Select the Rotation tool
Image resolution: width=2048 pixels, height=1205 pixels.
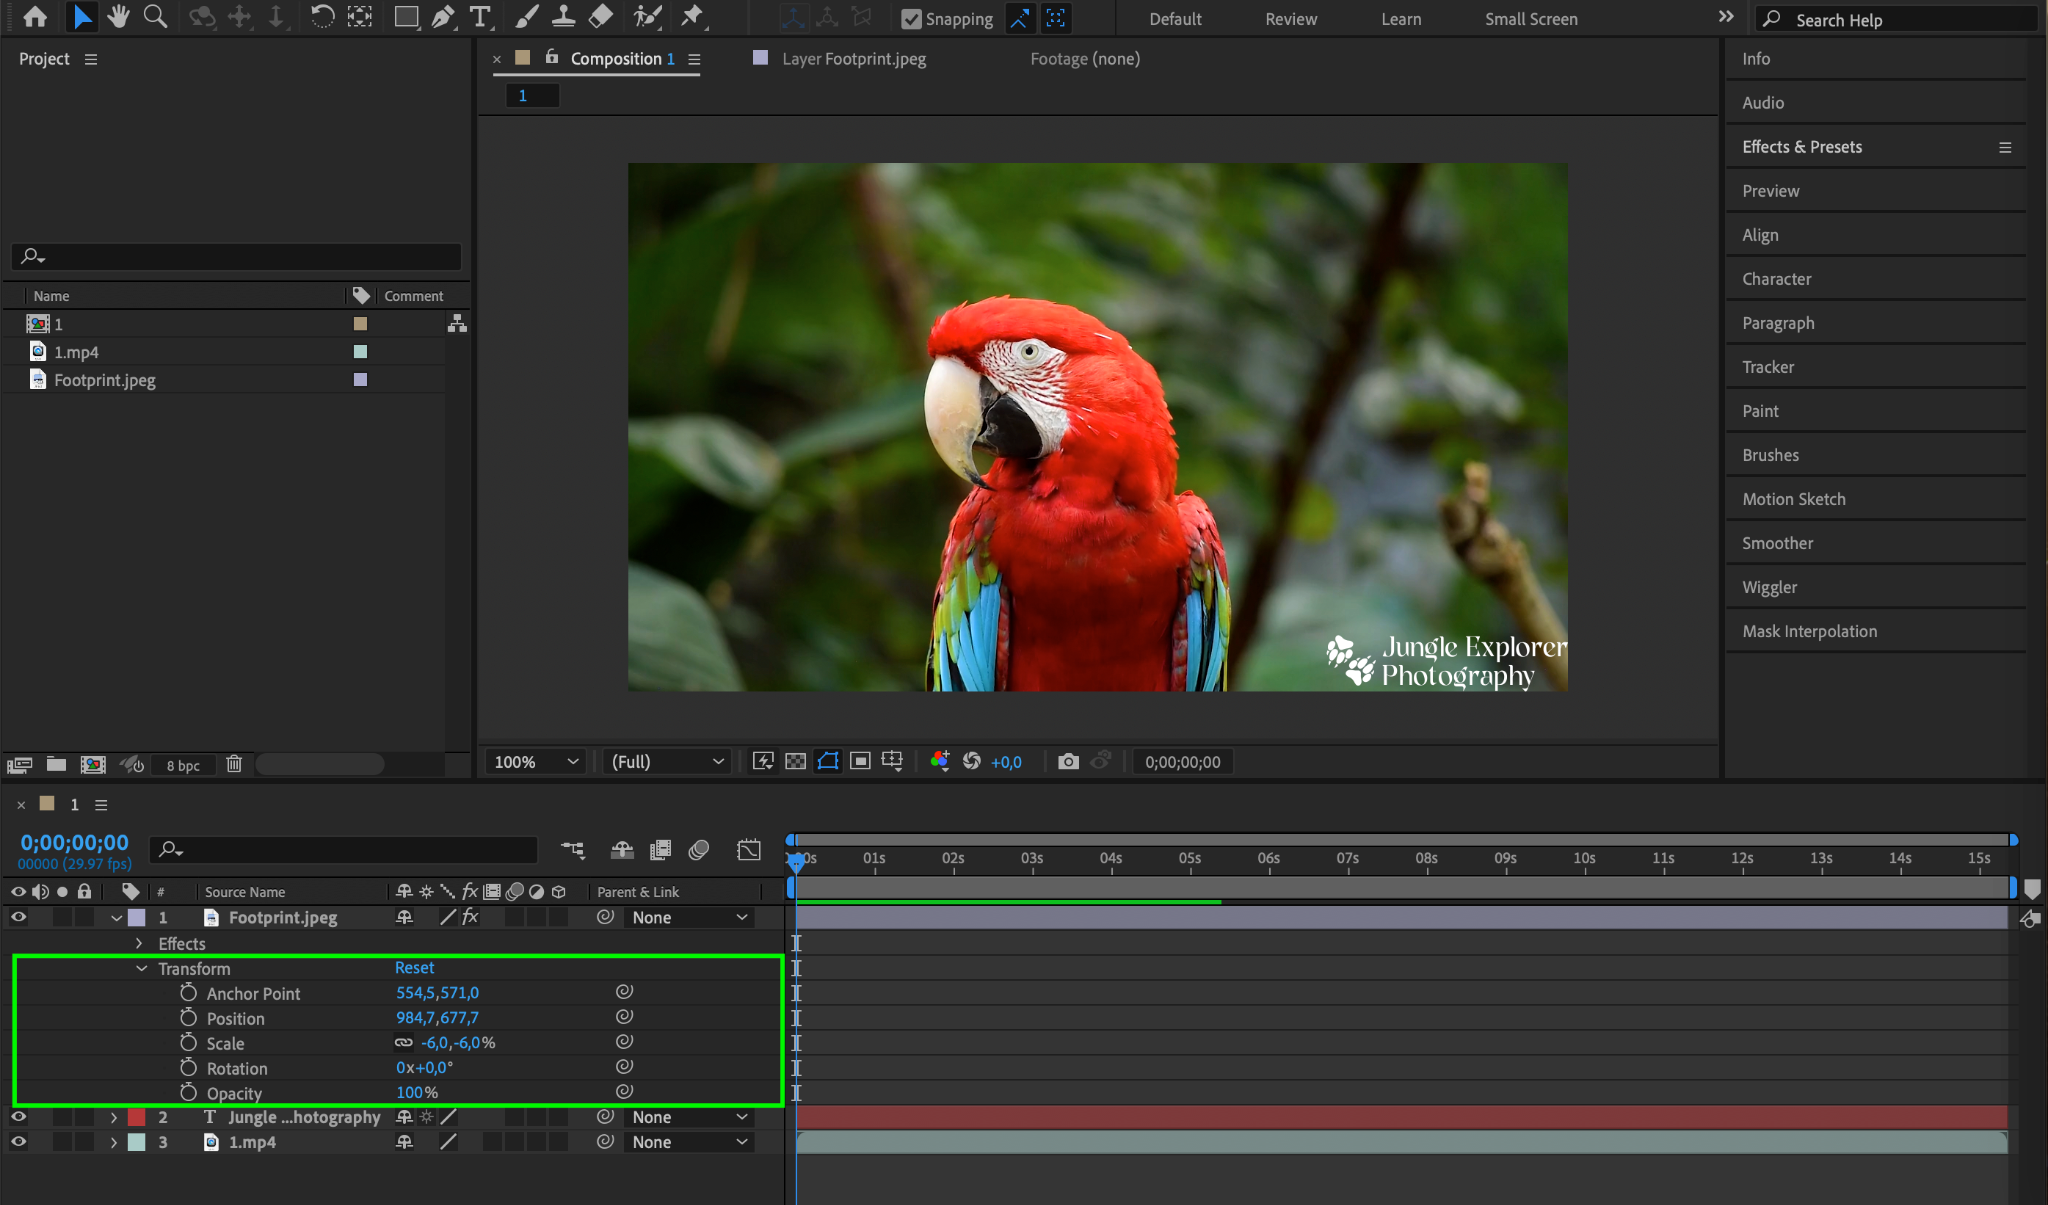pos(322,17)
